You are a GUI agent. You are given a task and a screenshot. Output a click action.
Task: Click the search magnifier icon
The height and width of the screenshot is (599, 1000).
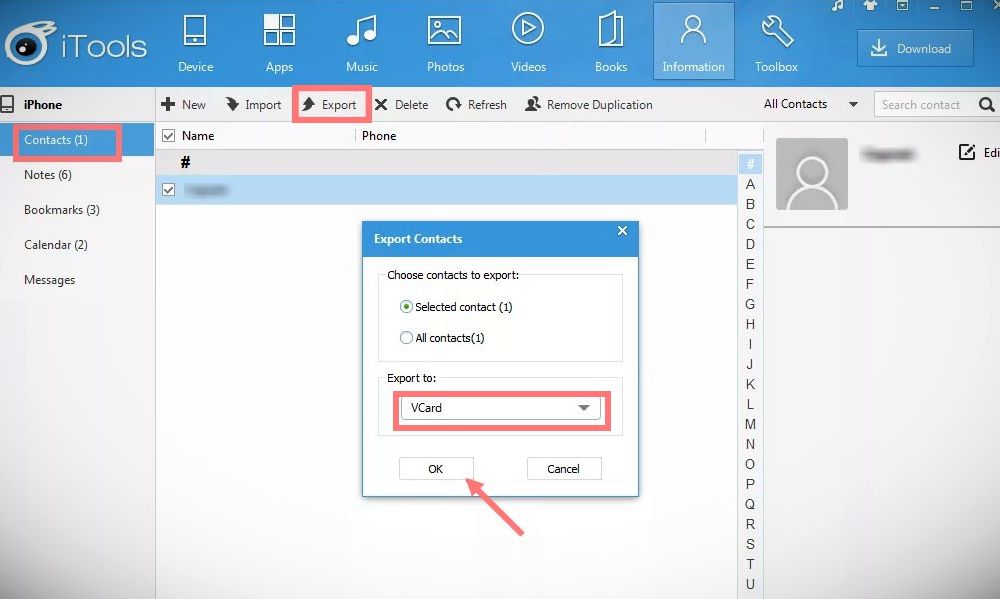(986, 105)
